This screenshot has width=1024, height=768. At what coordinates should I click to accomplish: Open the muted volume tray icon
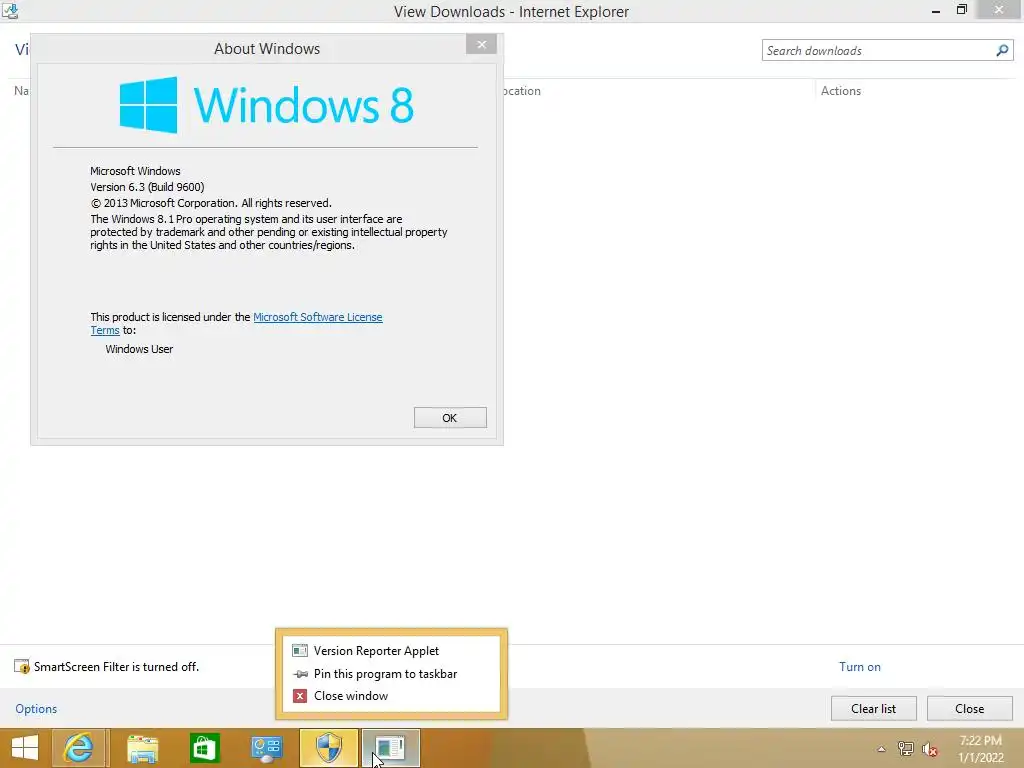929,749
